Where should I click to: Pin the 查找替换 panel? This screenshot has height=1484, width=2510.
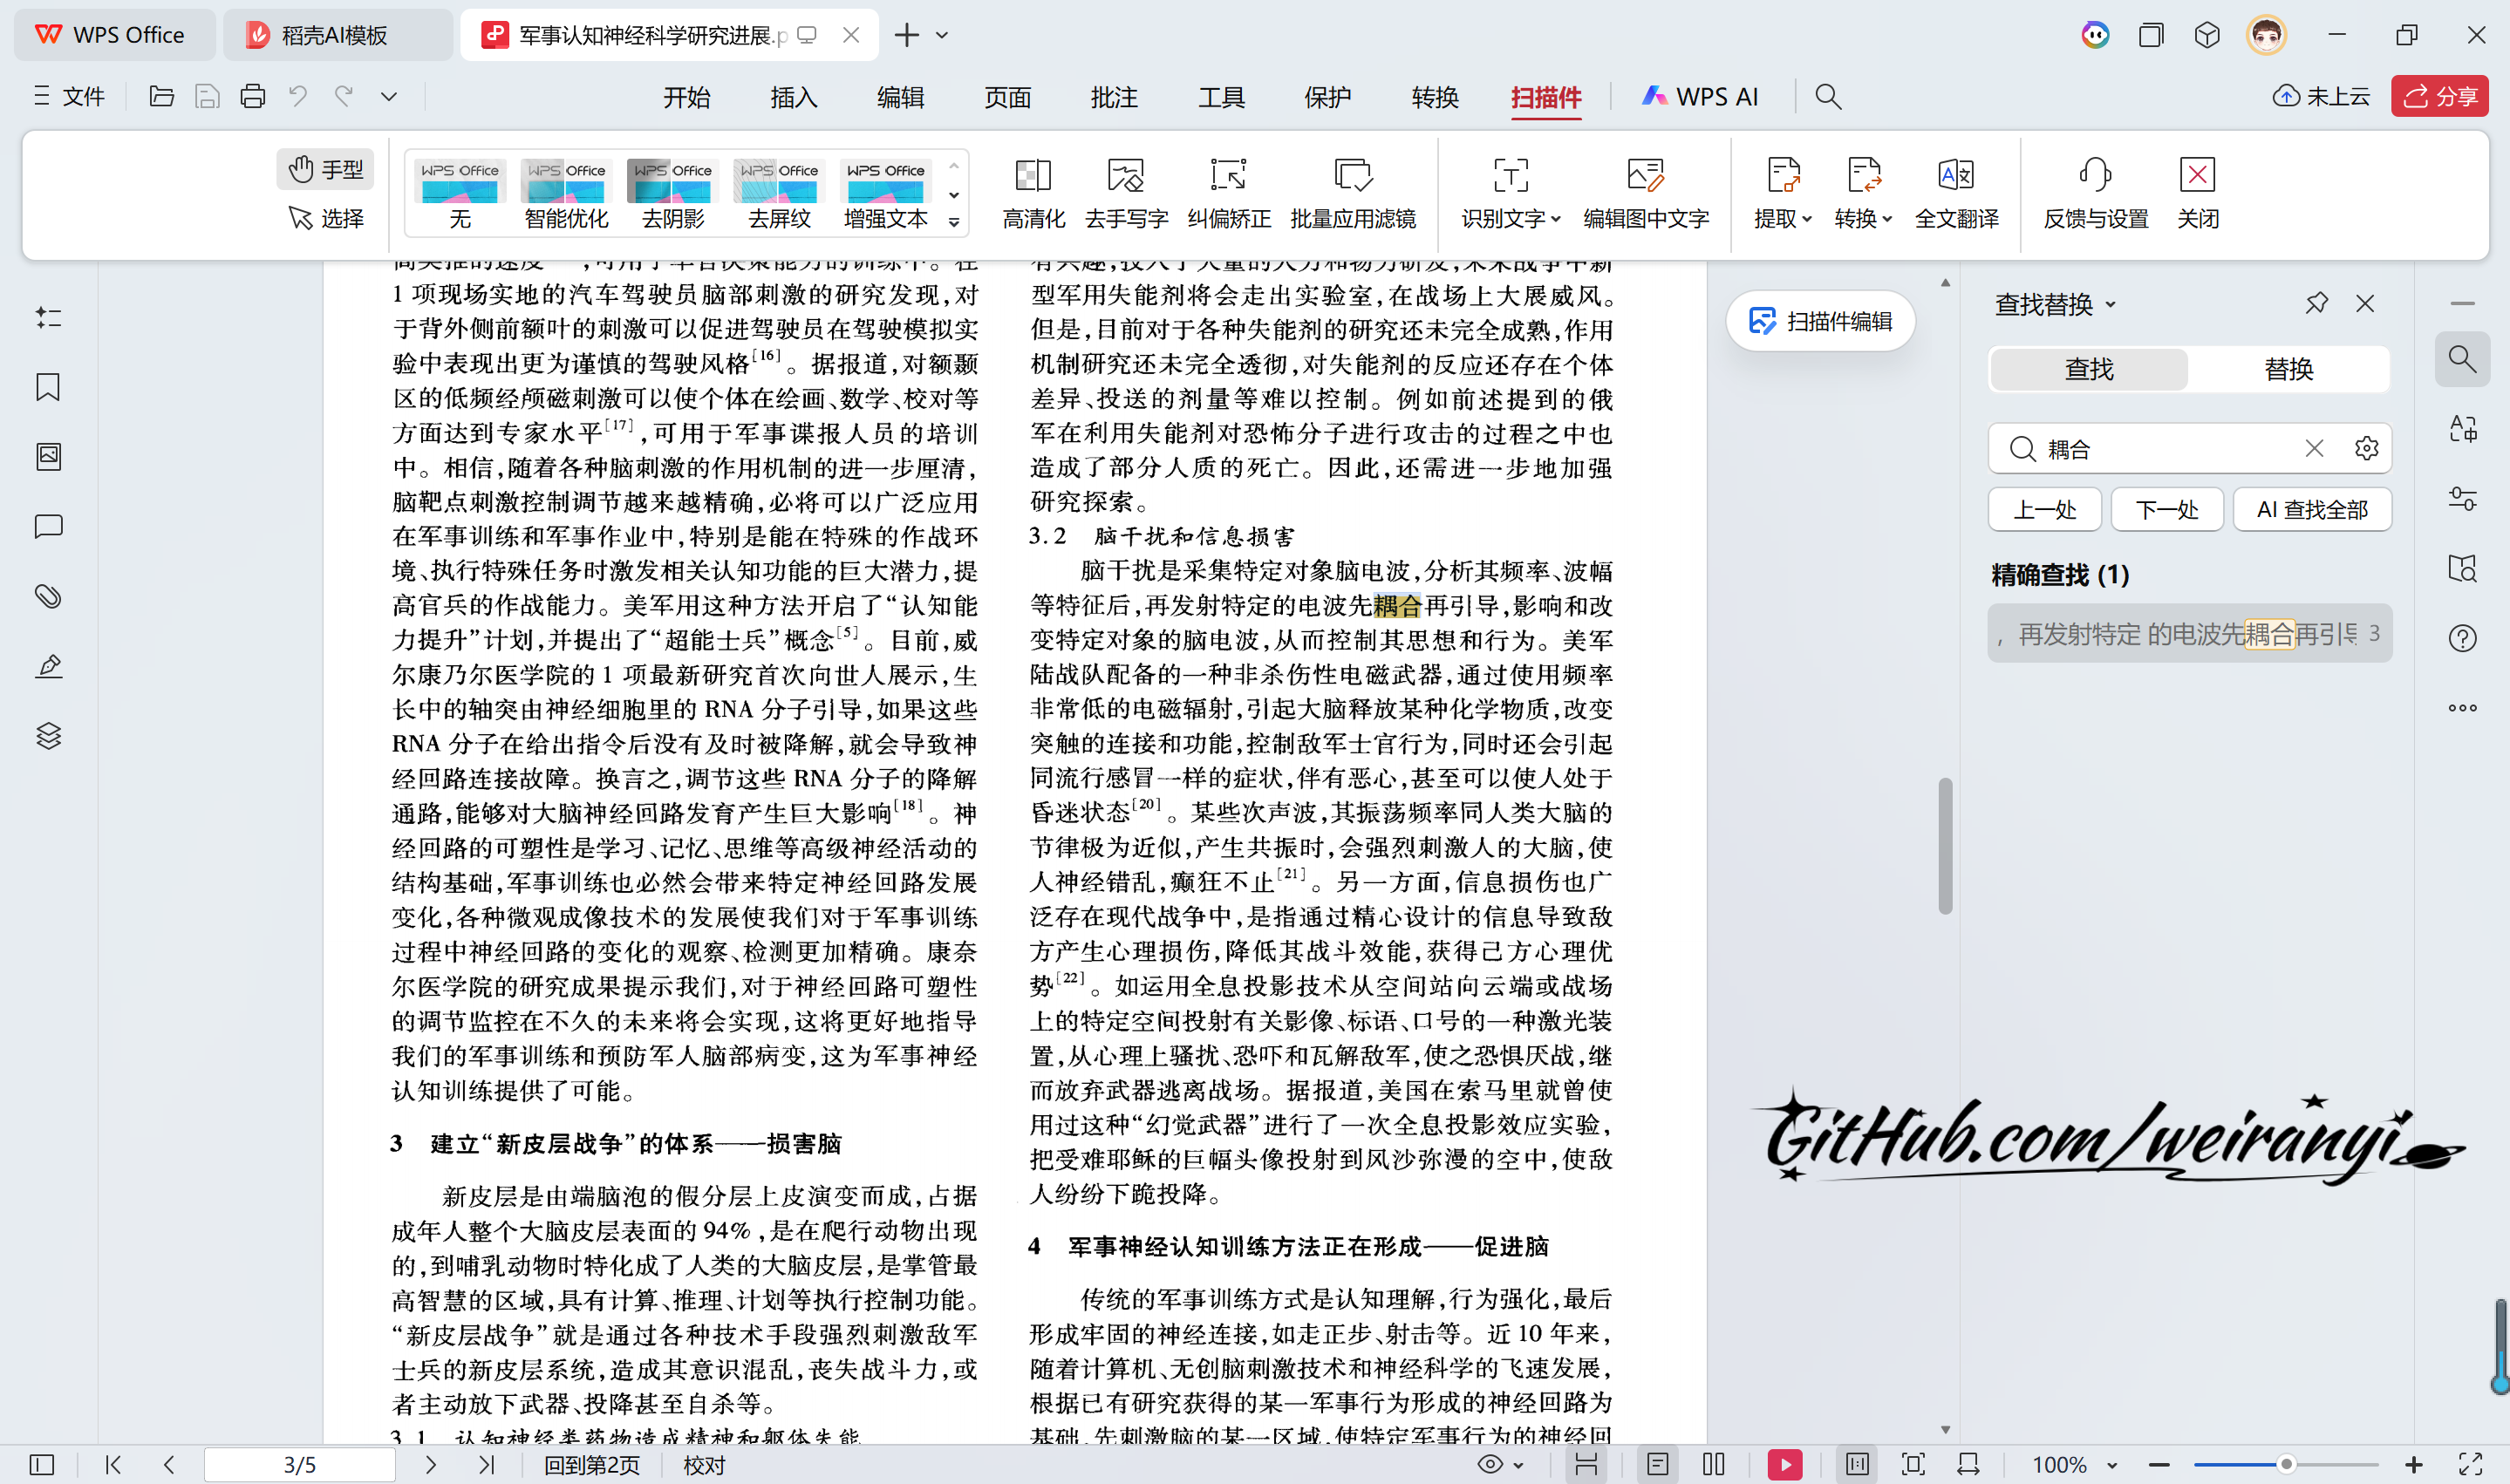(2316, 303)
